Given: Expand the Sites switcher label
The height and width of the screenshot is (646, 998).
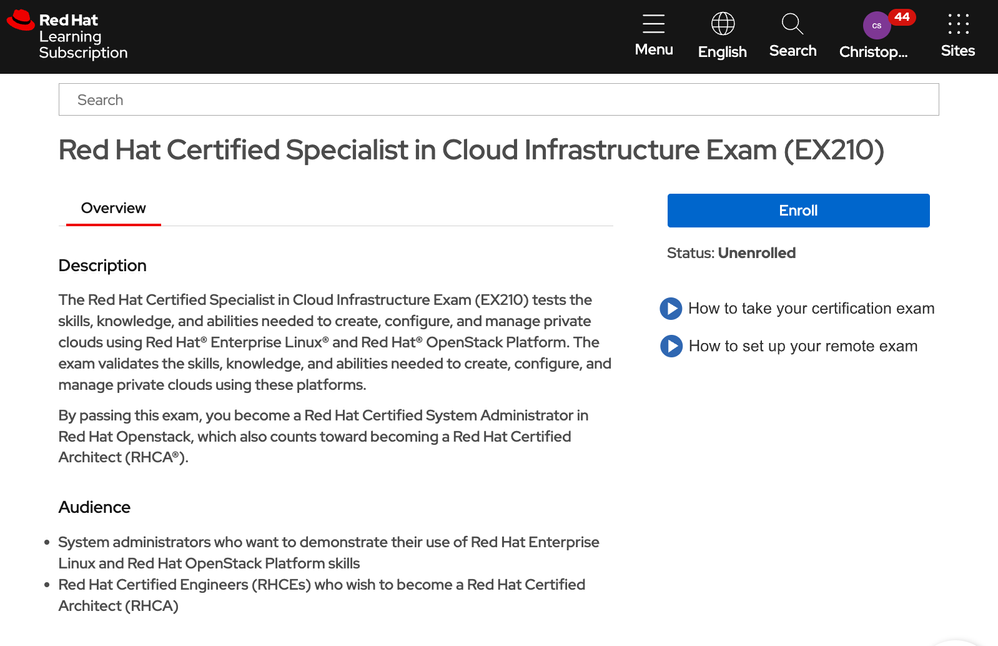Looking at the screenshot, I should (957, 51).
